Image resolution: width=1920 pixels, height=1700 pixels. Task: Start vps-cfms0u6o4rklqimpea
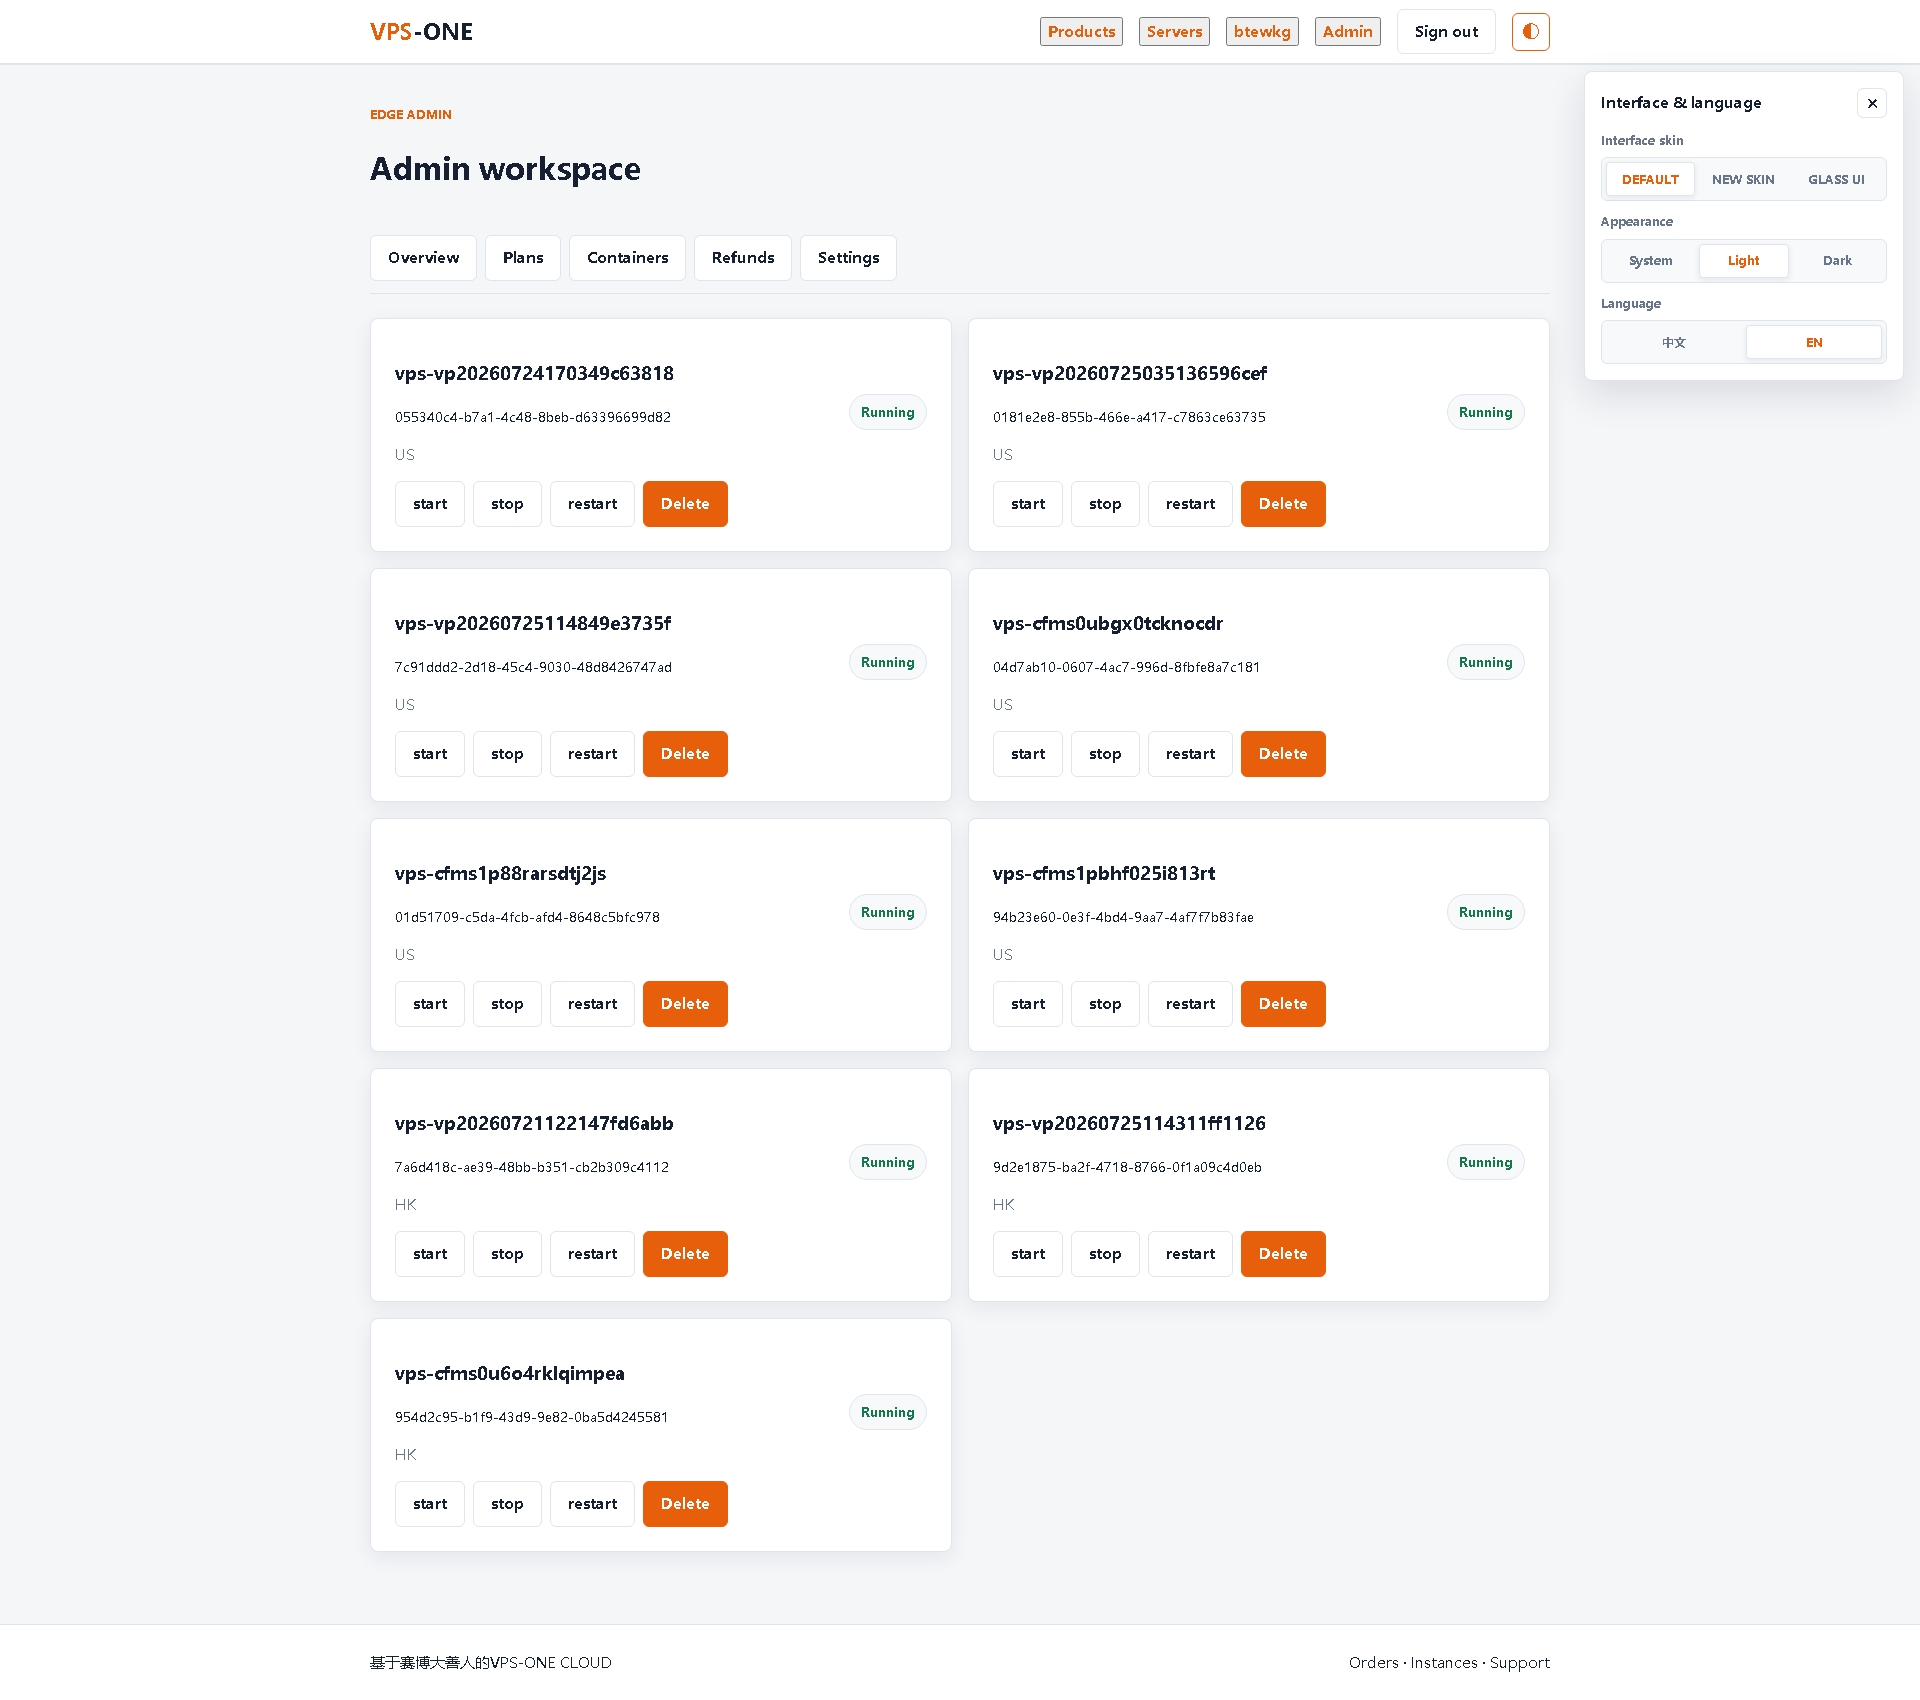[x=430, y=1504]
